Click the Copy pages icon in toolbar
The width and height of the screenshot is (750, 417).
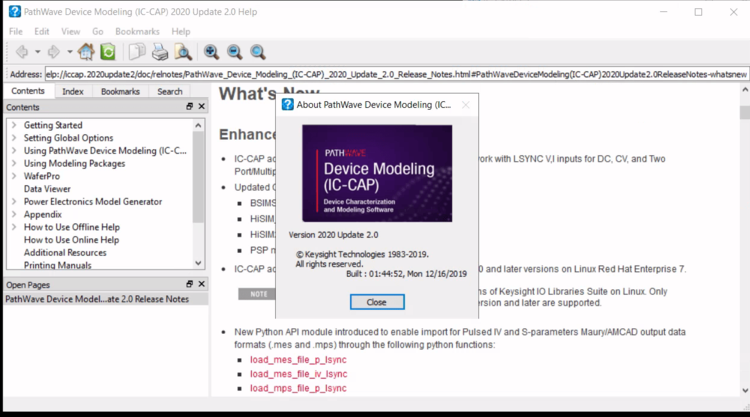click(x=137, y=52)
